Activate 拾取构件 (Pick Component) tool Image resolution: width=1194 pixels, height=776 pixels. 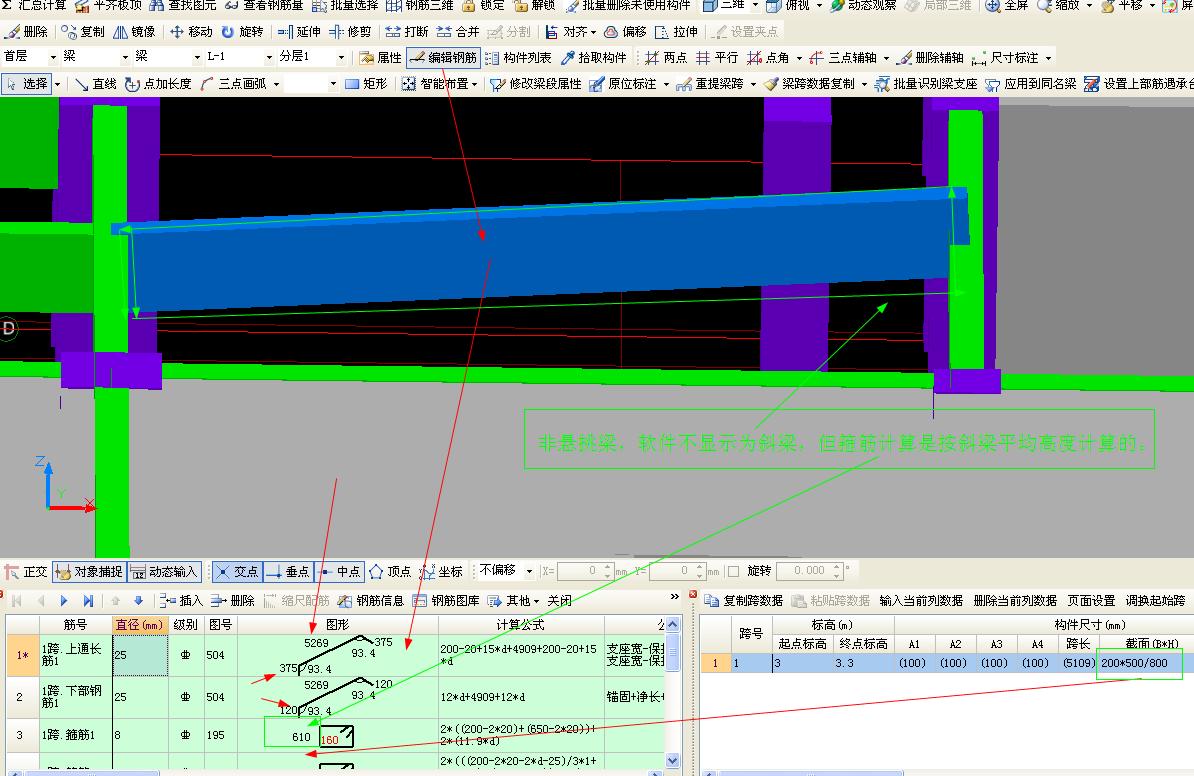(593, 58)
